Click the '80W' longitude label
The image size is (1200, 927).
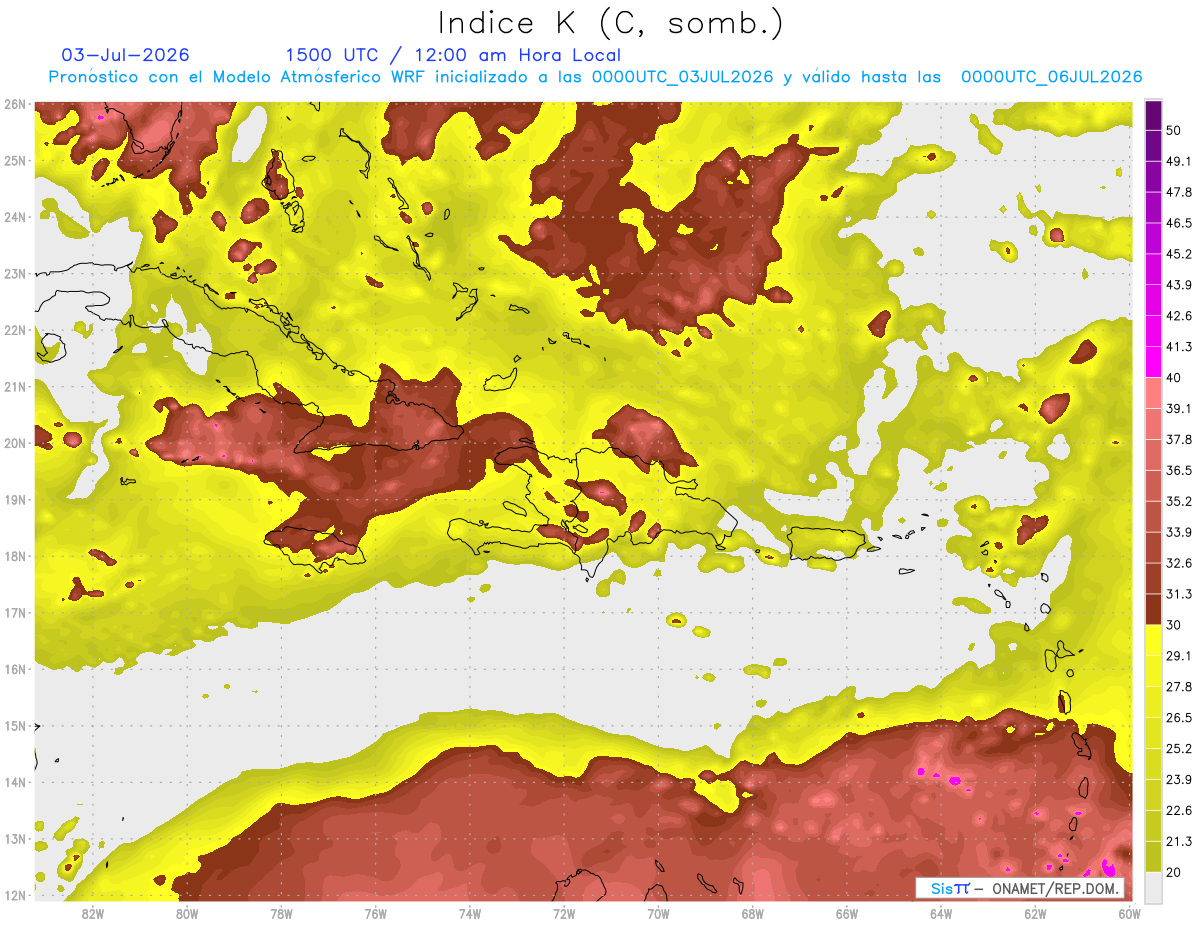pyautogui.click(x=186, y=913)
